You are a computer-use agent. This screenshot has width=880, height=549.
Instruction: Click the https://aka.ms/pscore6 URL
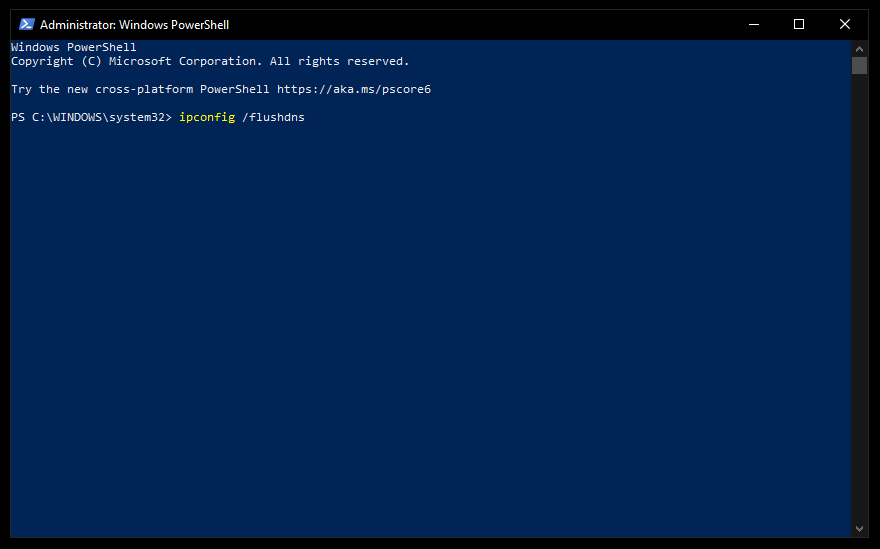(x=353, y=89)
